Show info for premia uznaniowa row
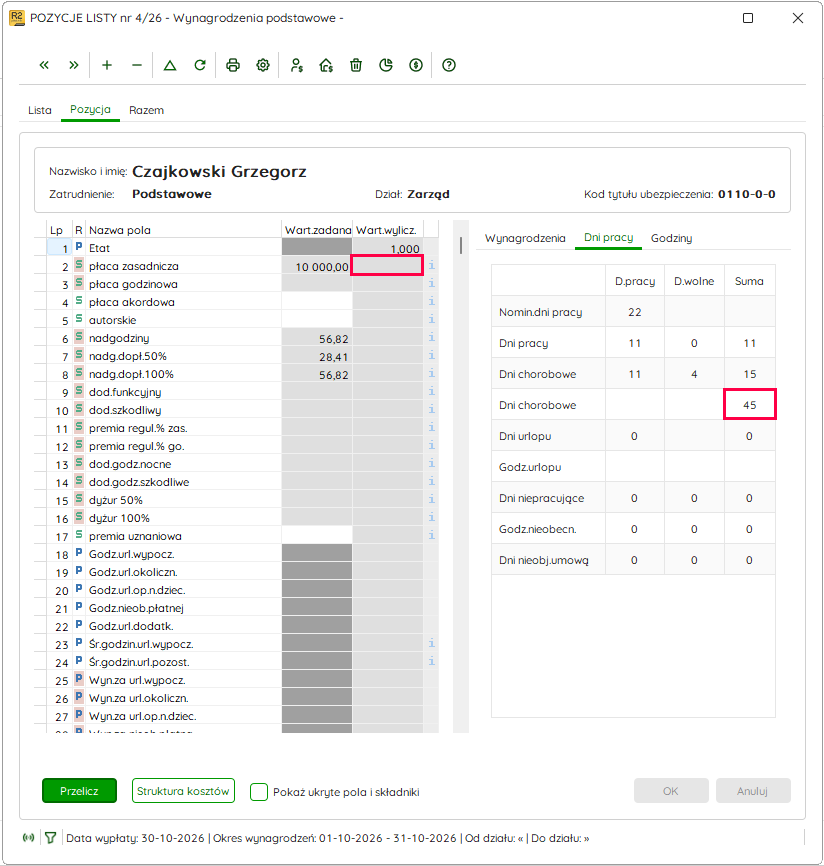Image resolution: width=824 pixels, height=866 pixels. [431, 535]
